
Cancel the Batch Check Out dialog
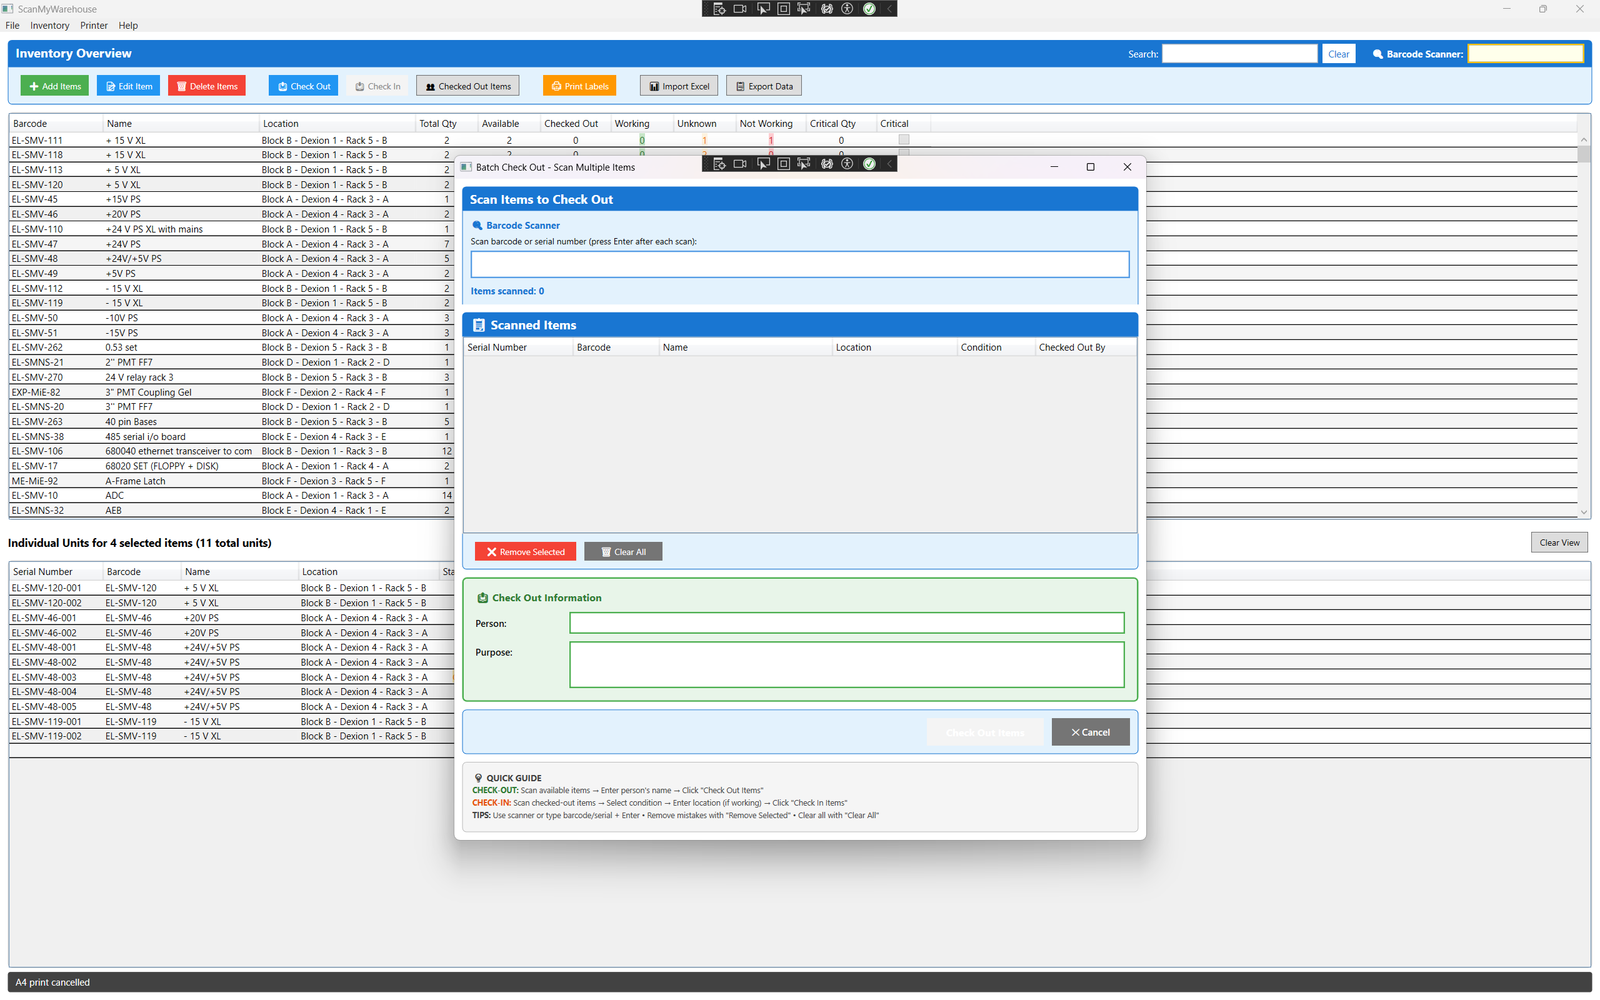(1090, 732)
